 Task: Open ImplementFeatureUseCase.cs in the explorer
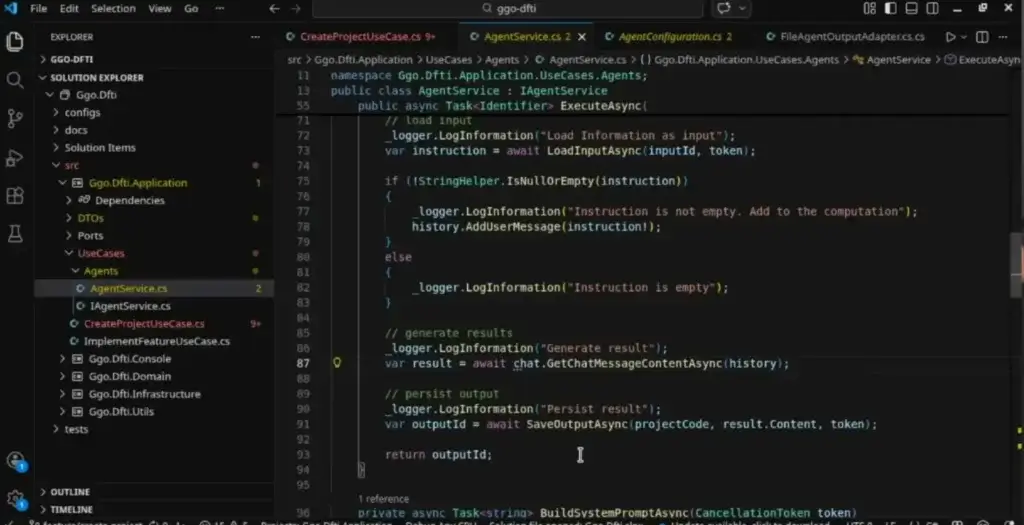[156, 341]
